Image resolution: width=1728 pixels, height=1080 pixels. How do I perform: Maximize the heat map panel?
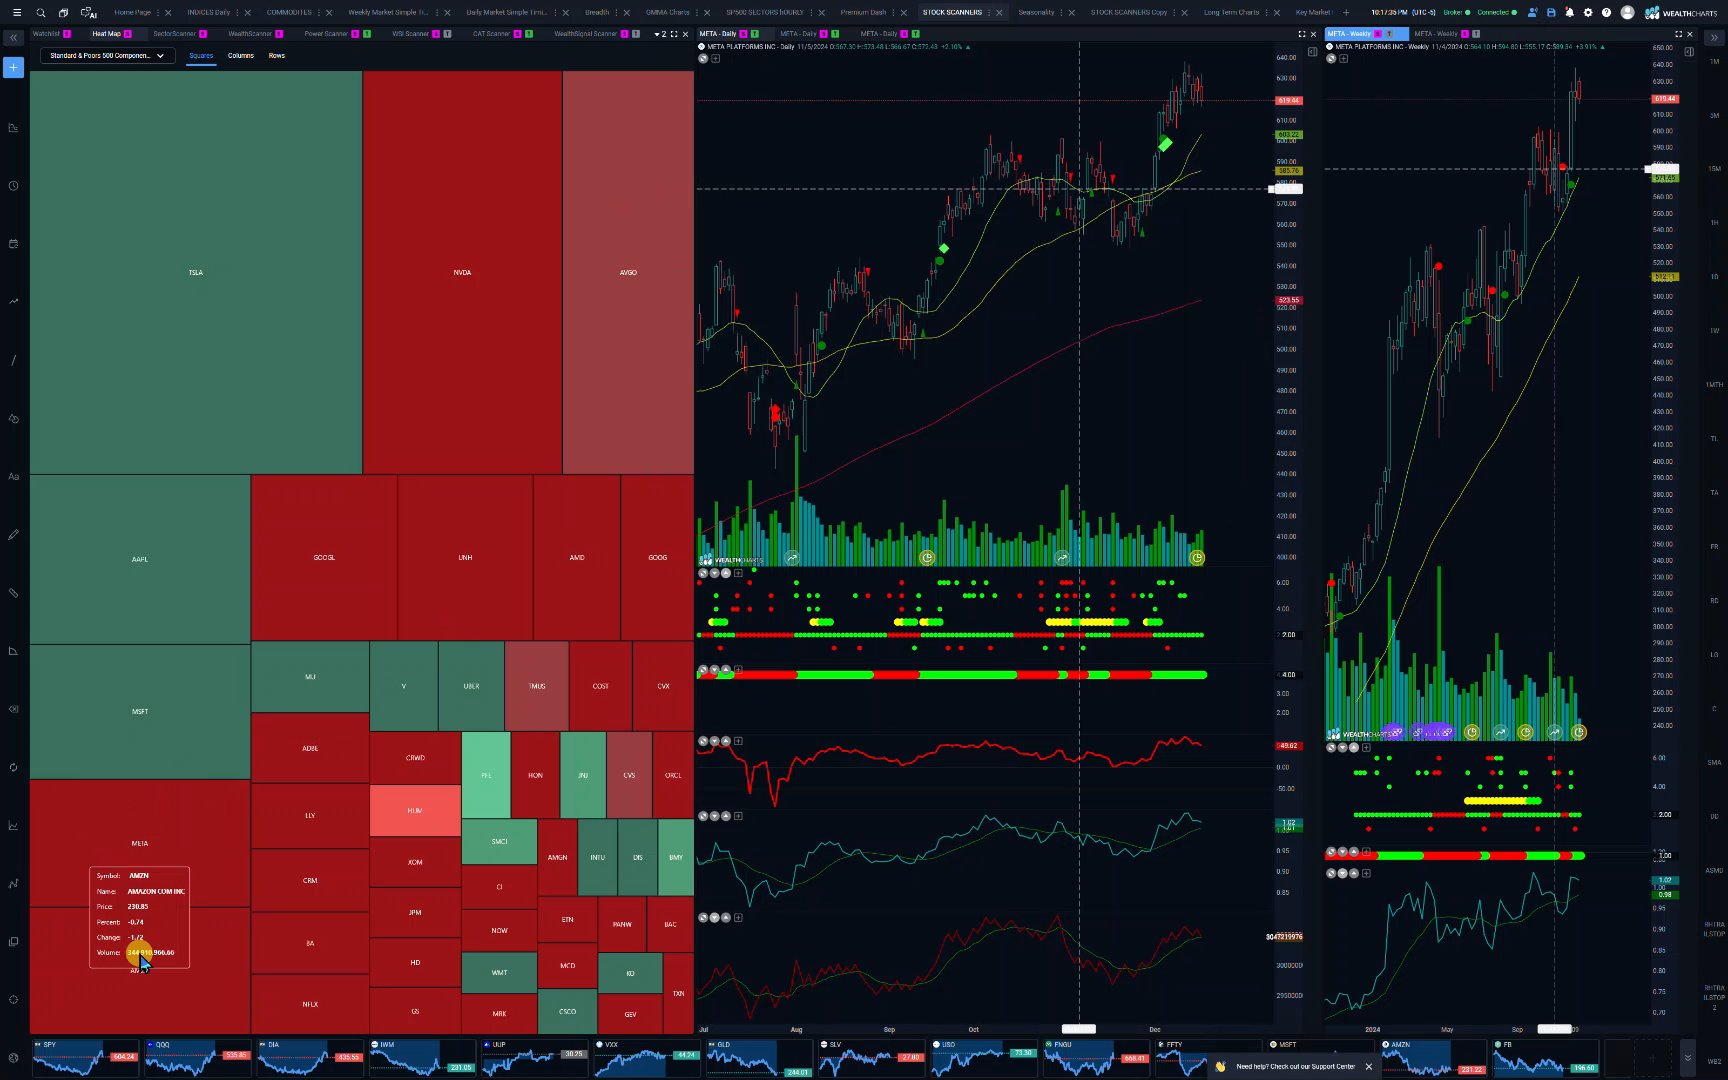(674, 34)
